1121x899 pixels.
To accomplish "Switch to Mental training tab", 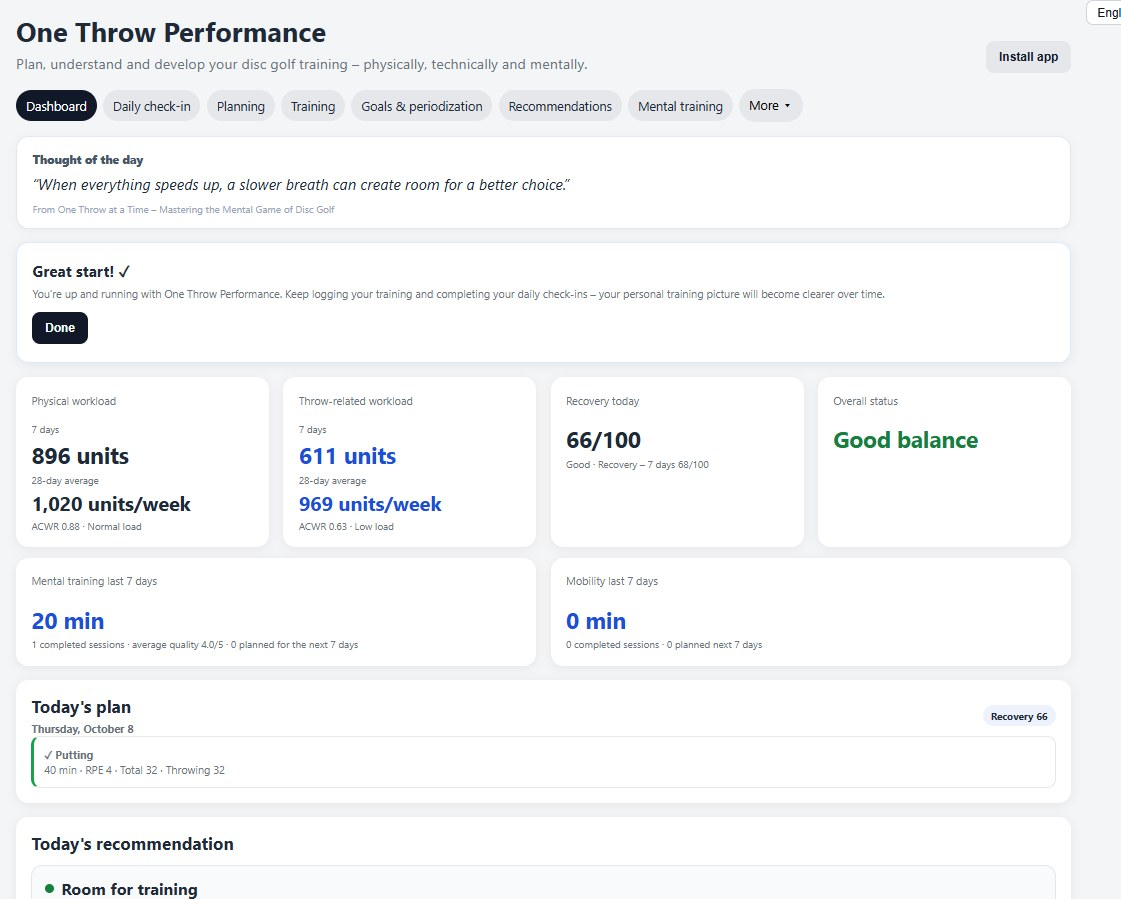I will 681,106.
